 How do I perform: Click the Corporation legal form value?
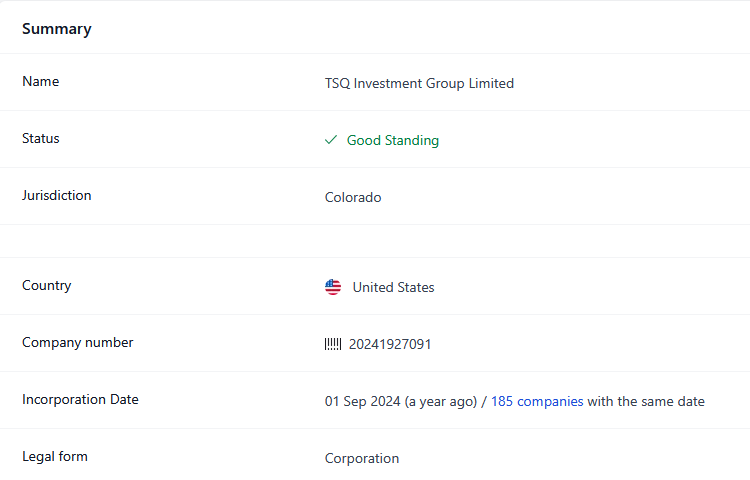tap(362, 458)
